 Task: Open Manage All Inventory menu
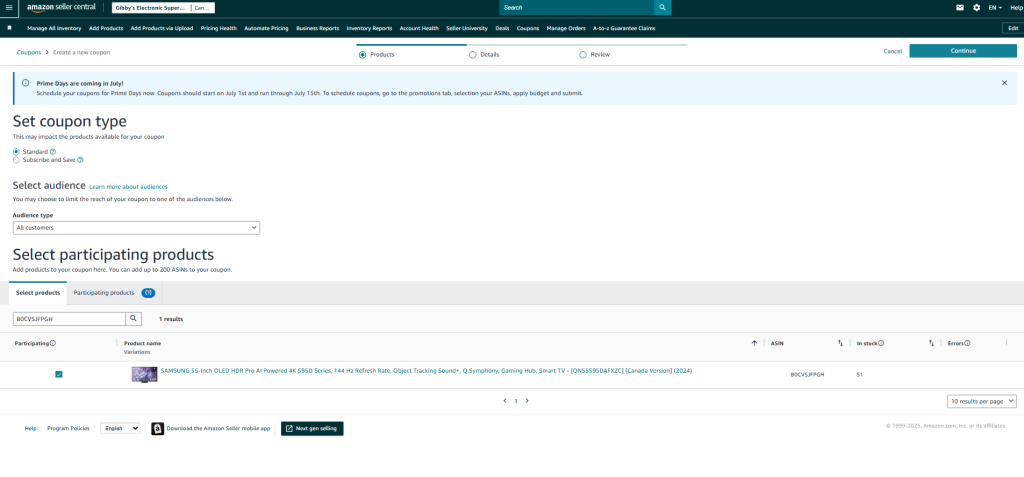pyautogui.click(x=54, y=28)
